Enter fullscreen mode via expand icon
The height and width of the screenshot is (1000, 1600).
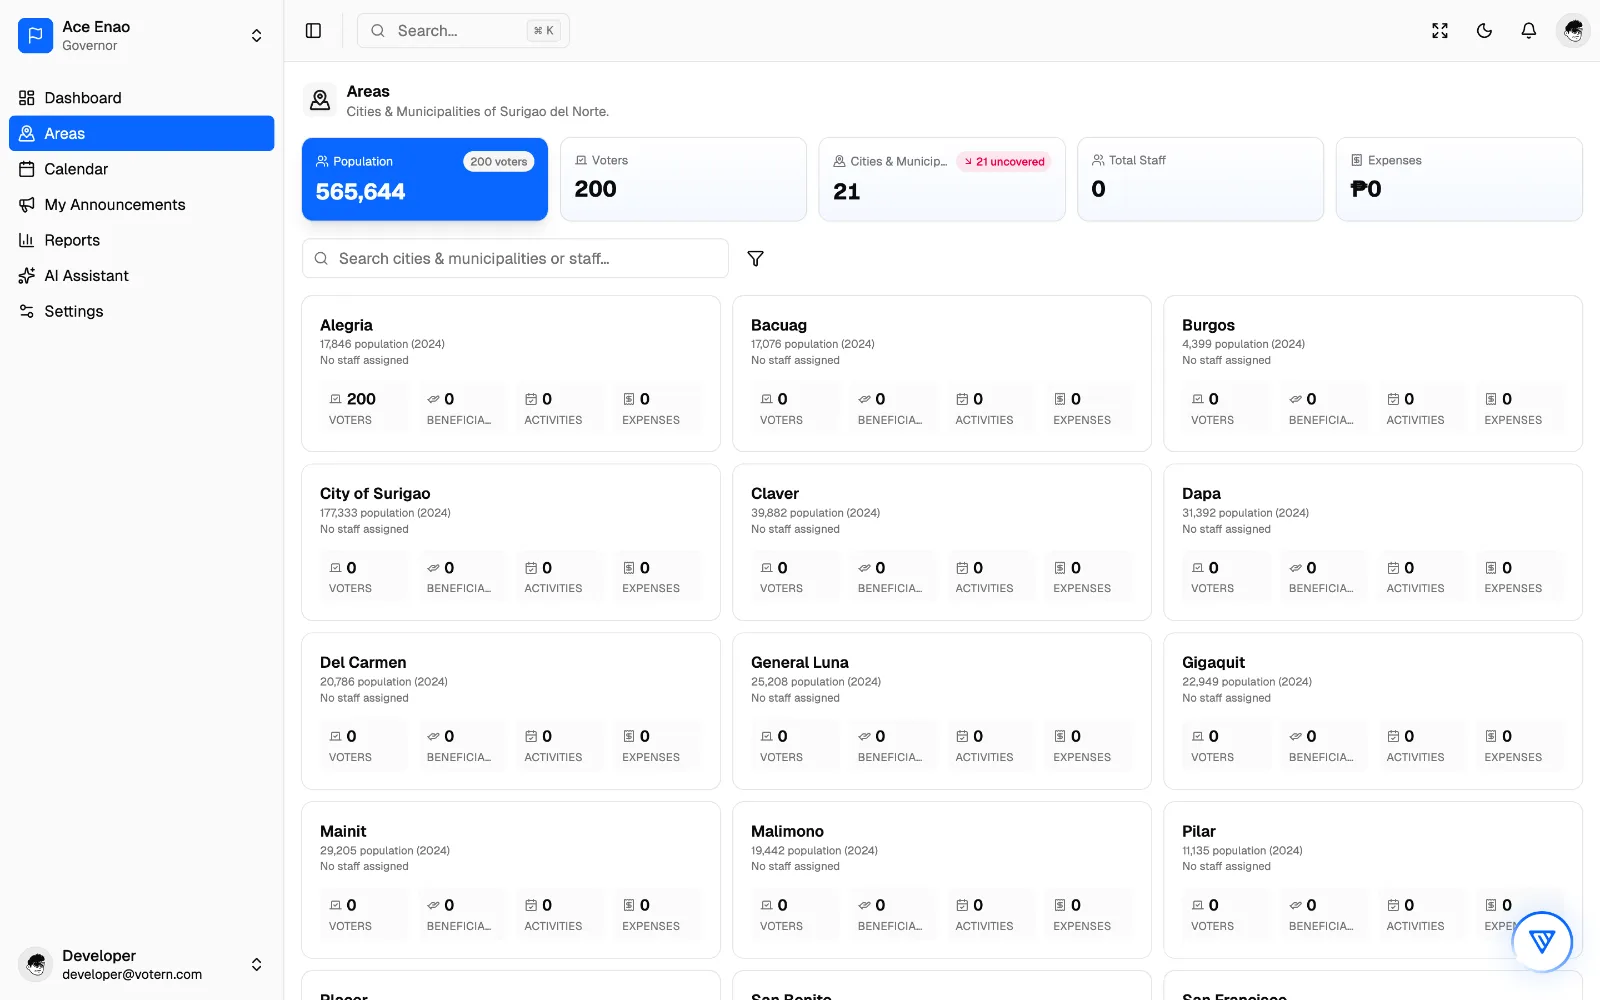[1440, 31]
